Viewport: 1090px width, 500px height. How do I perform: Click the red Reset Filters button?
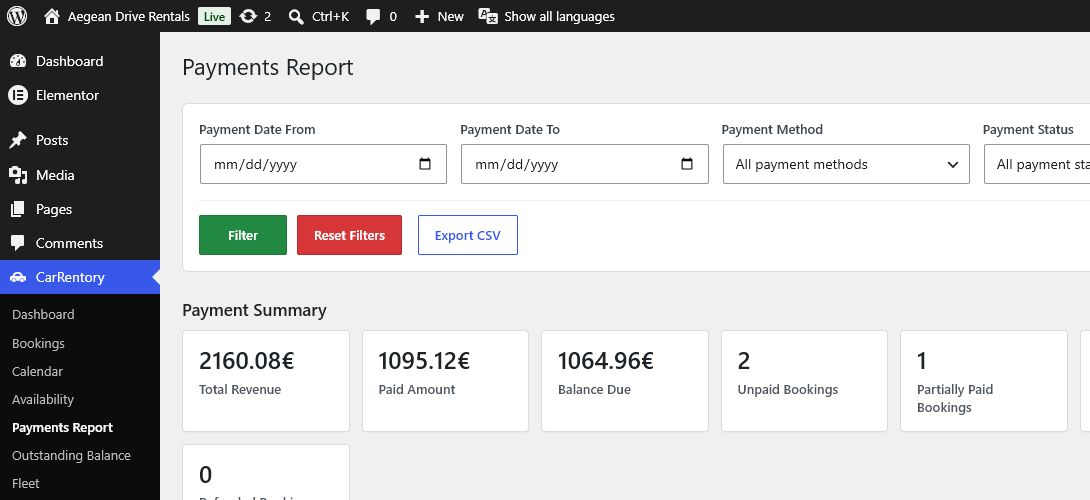tap(349, 235)
